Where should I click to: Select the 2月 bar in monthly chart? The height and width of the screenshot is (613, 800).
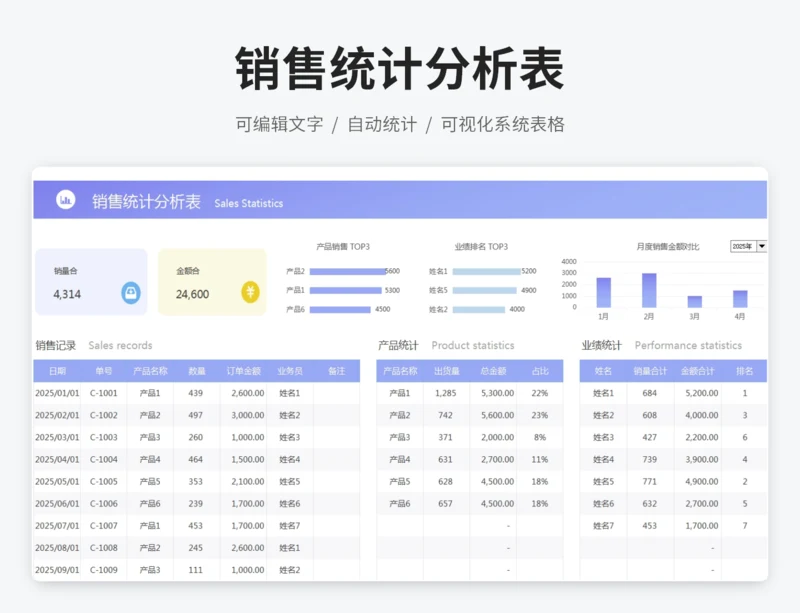click(649, 290)
